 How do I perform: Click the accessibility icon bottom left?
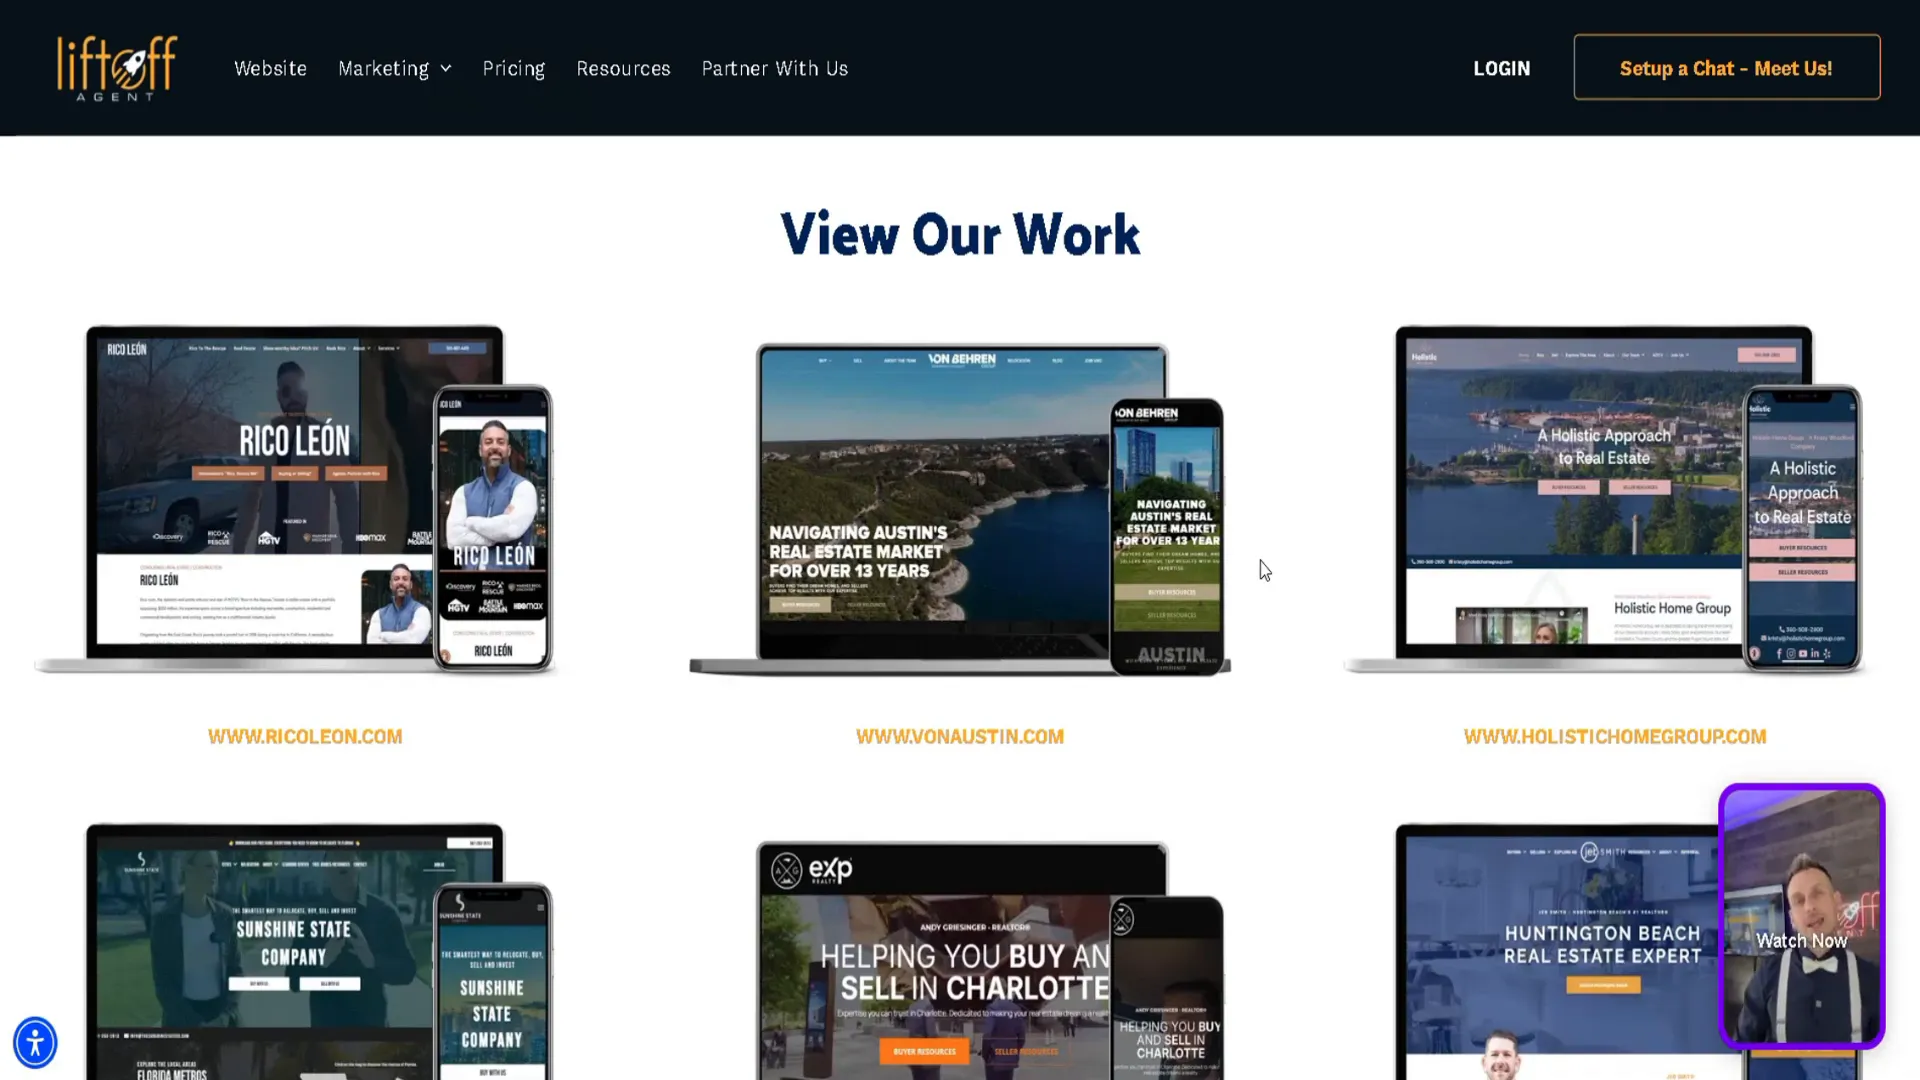(x=36, y=1043)
